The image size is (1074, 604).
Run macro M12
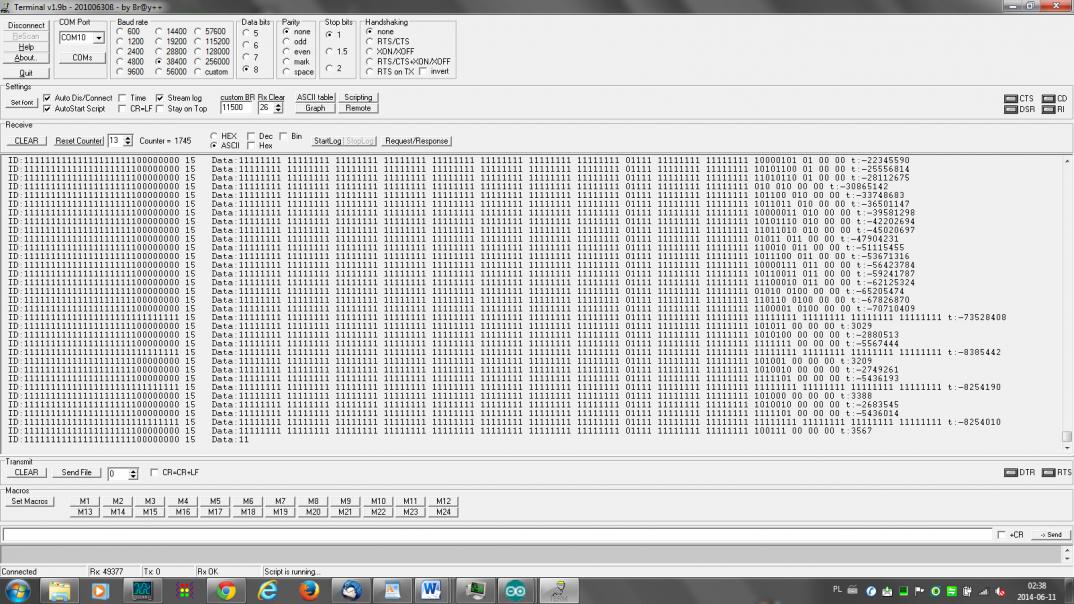pyautogui.click(x=443, y=501)
